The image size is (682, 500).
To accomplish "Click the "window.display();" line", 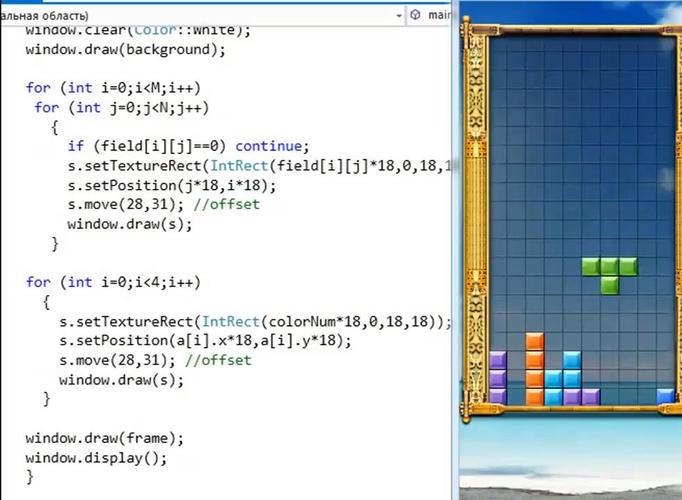I will 96,458.
